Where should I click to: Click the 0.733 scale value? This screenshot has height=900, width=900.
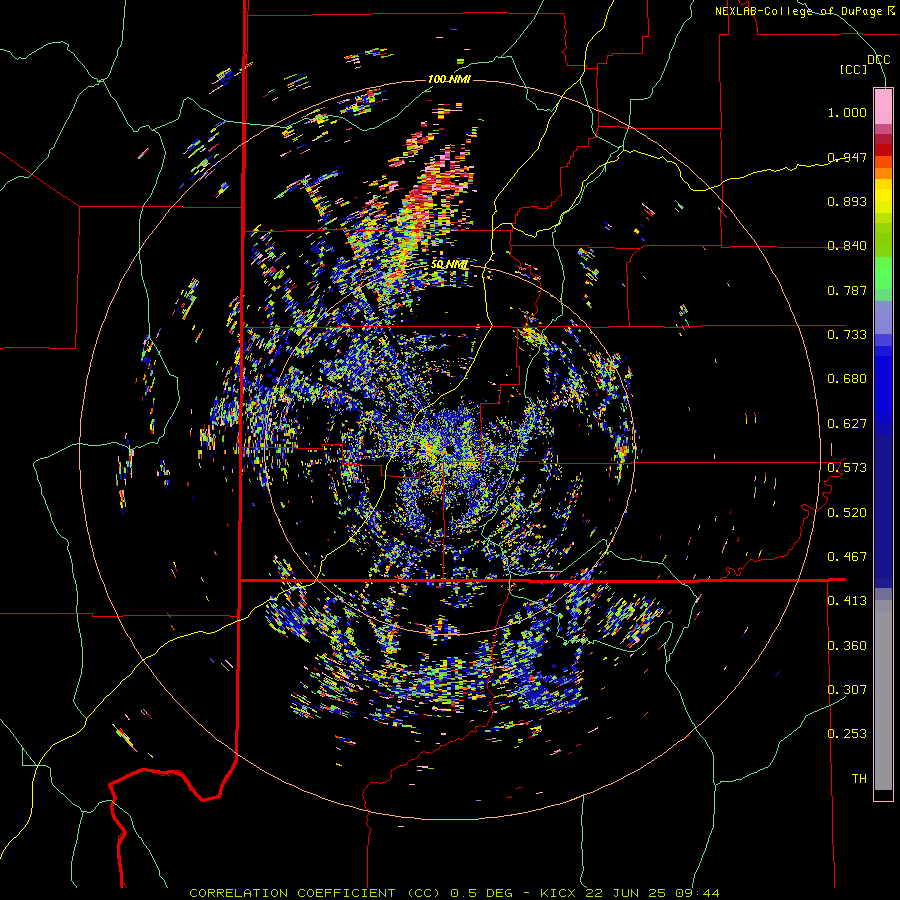point(847,335)
